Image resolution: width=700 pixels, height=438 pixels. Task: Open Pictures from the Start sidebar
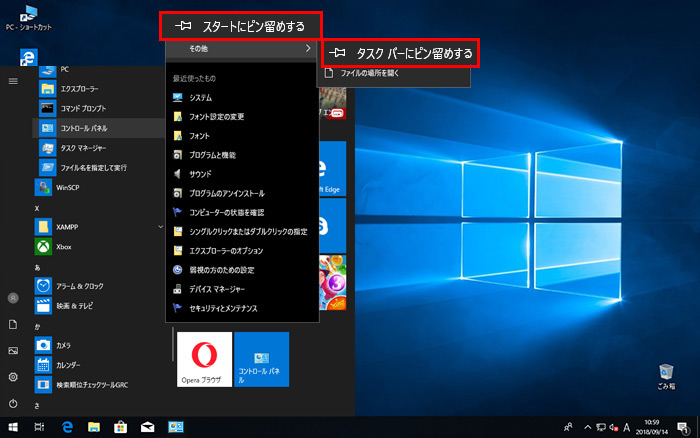pyautogui.click(x=13, y=350)
